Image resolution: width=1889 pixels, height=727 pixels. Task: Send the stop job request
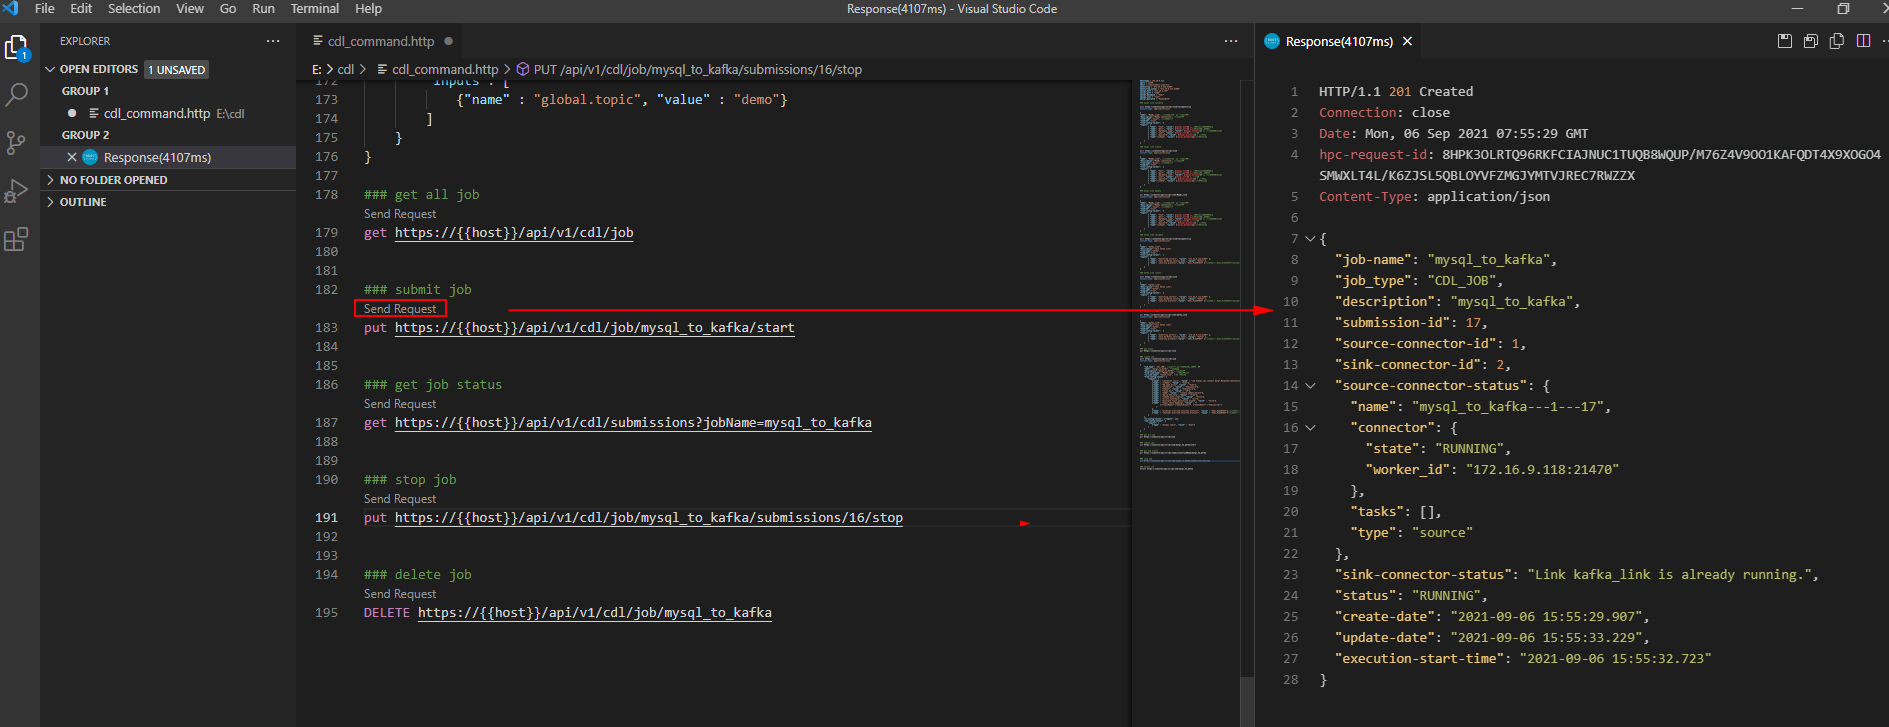(x=400, y=499)
